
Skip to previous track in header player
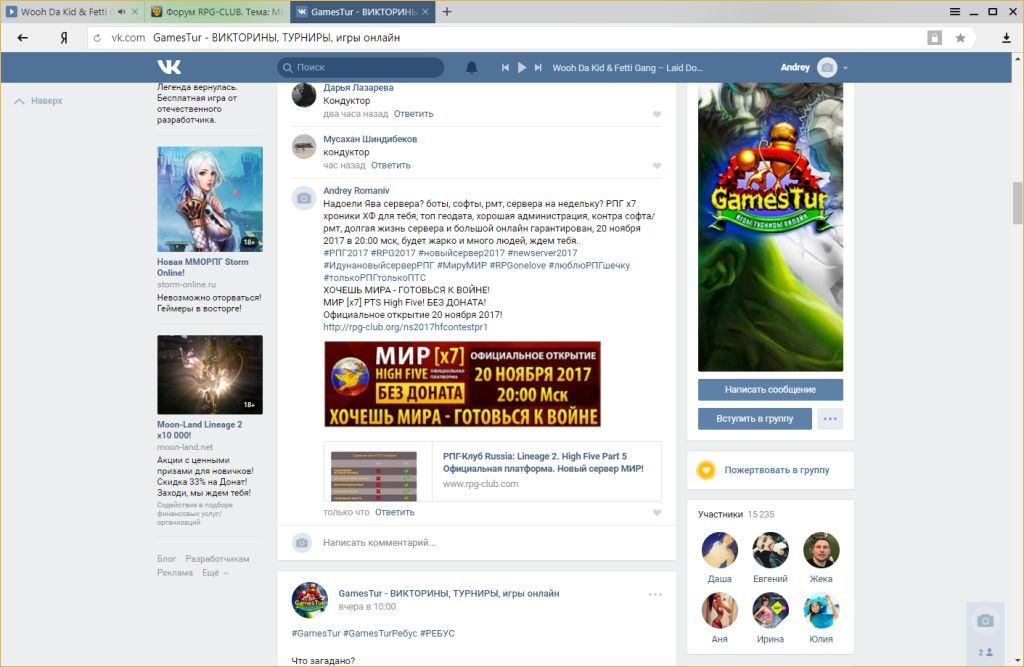pyautogui.click(x=505, y=67)
